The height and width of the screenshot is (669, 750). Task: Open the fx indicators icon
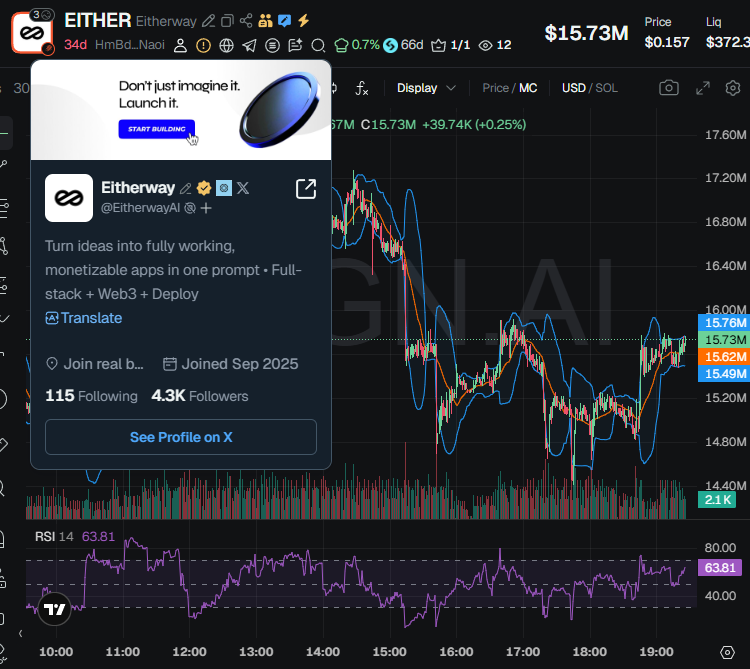tap(362, 88)
